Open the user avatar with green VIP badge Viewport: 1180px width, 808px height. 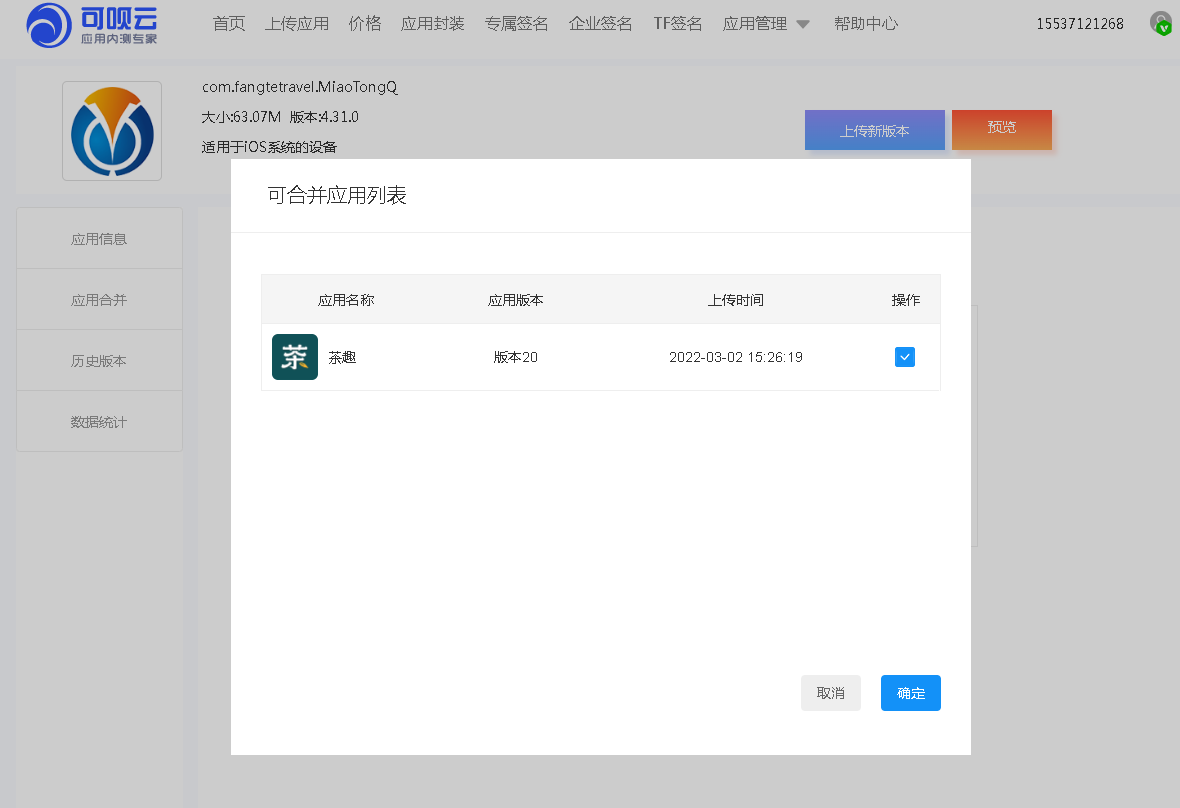point(1160,22)
